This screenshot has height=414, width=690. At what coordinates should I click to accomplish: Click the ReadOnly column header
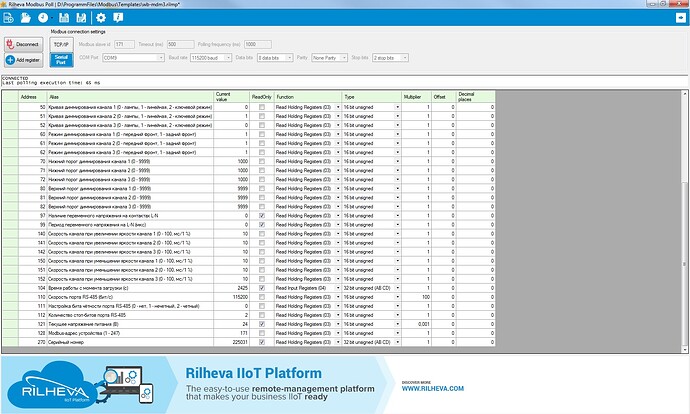262,97
